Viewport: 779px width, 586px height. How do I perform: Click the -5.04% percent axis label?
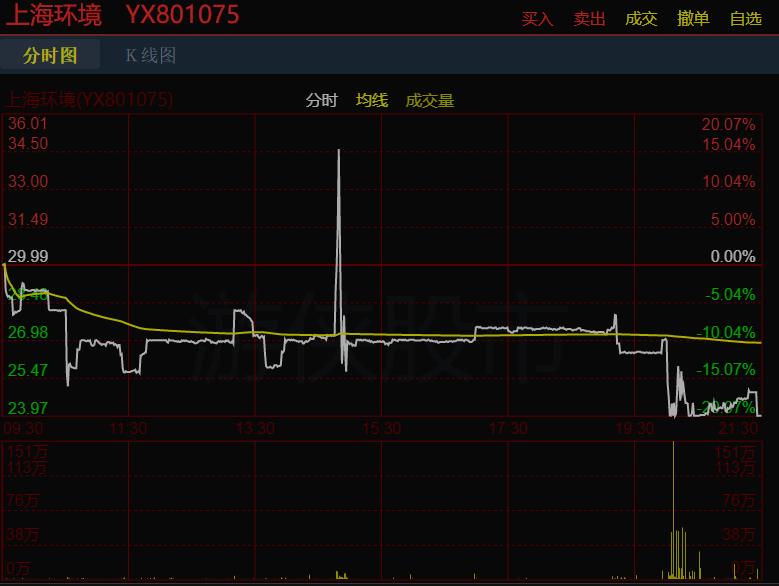[x=730, y=294]
